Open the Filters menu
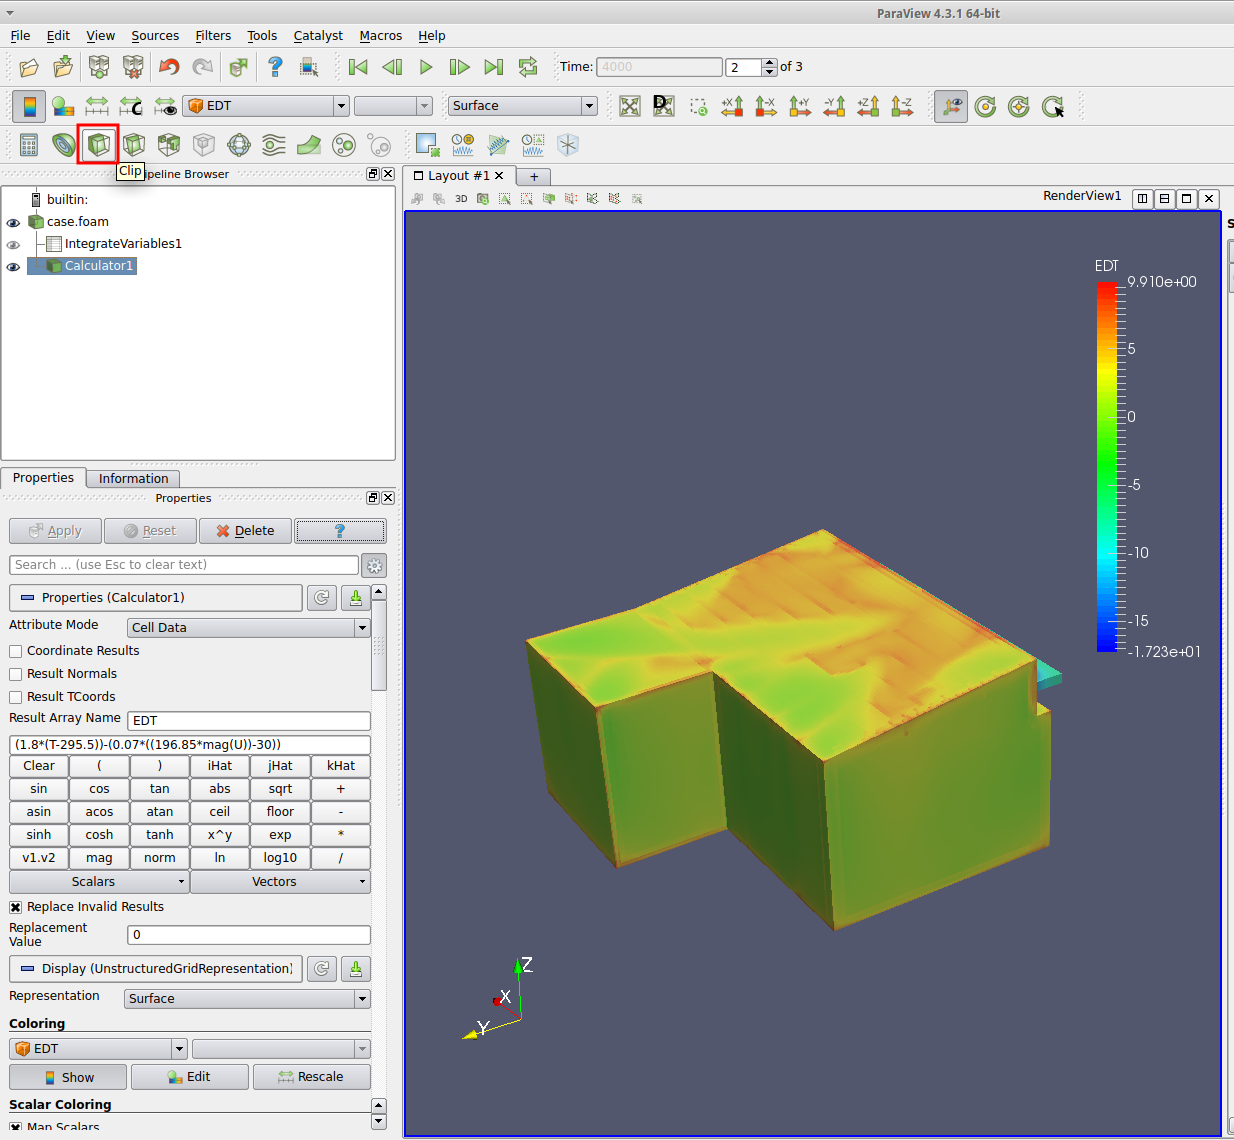The height and width of the screenshot is (1140, 1234). (213, 36)
